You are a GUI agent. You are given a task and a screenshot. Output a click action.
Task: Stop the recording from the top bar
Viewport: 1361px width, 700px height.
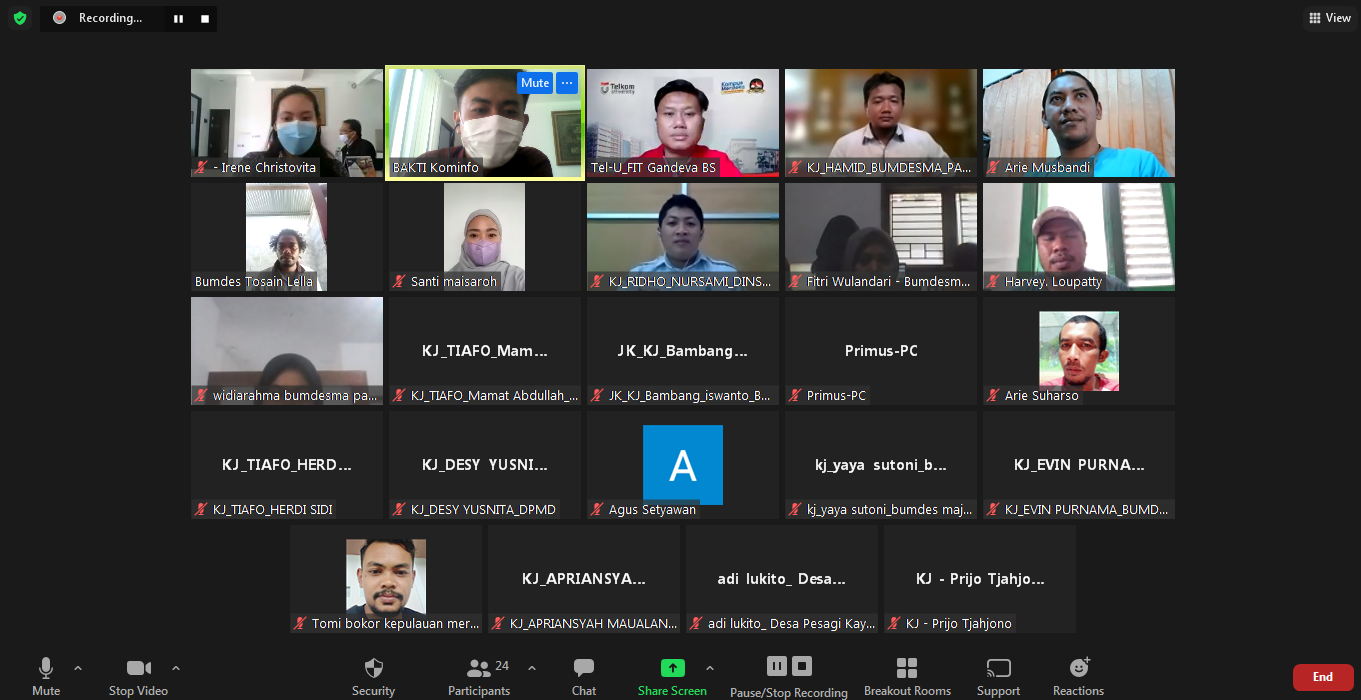click(x=206, y=18)
